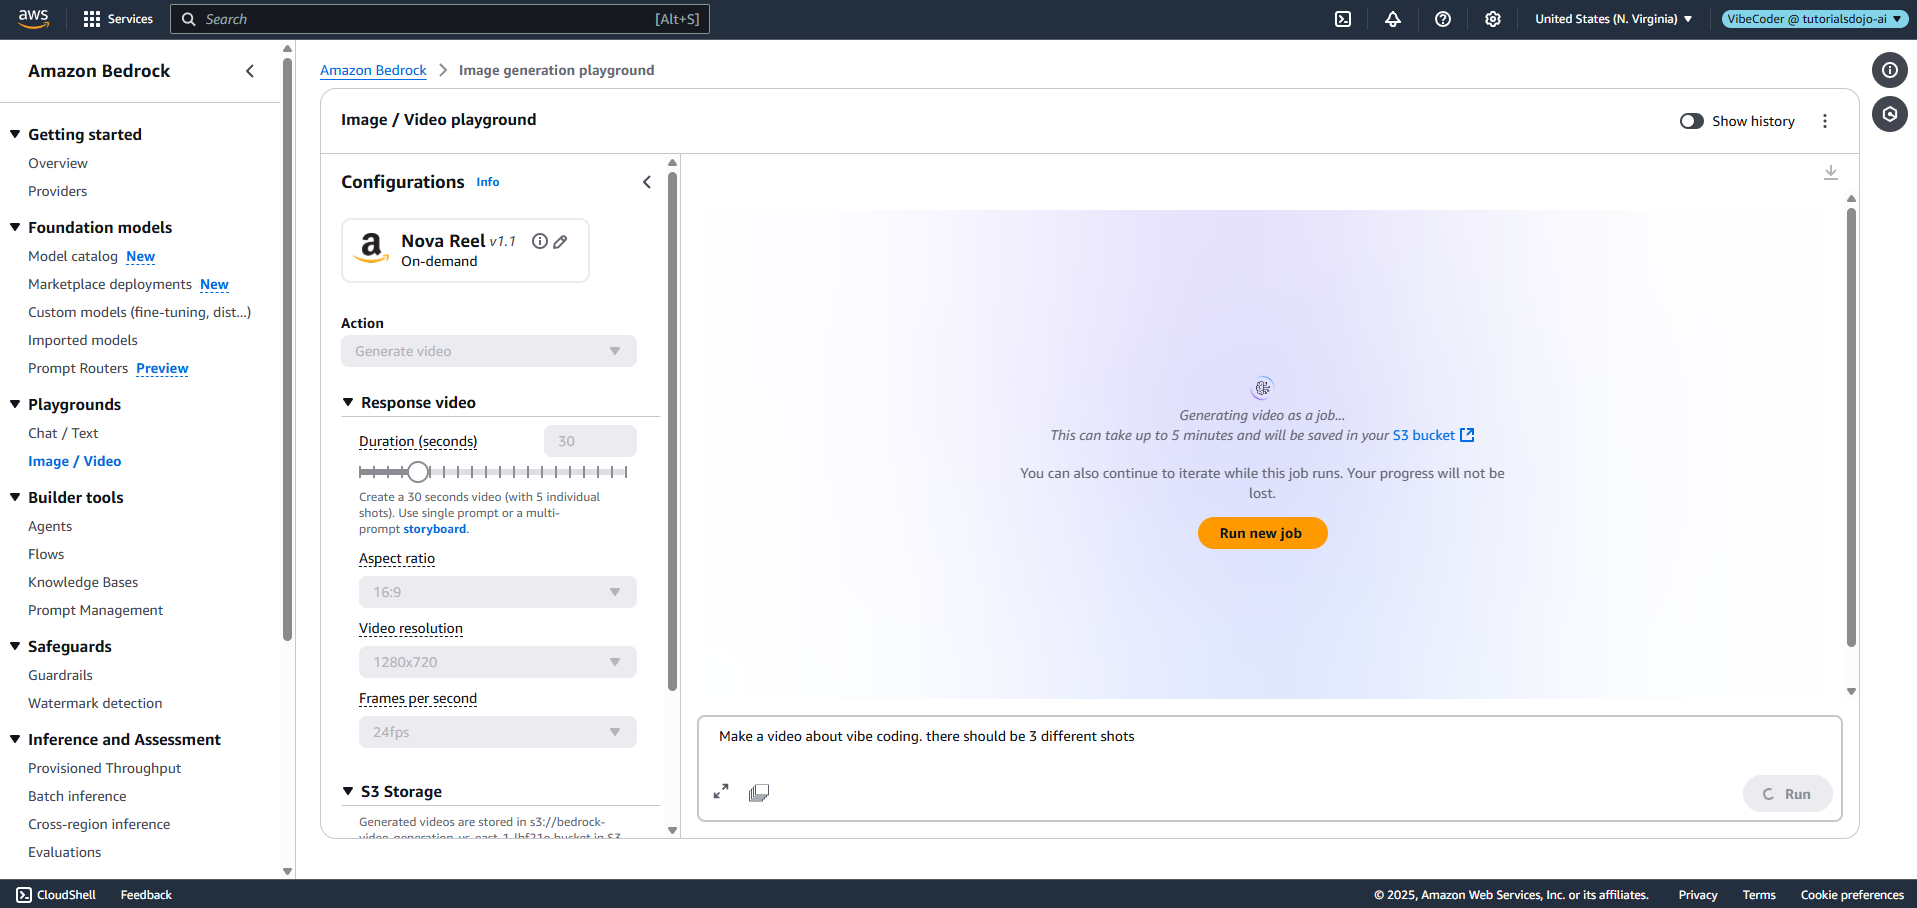
Task: Collapse the Amazon Bedrock side navigation
Action: (250, 71)
